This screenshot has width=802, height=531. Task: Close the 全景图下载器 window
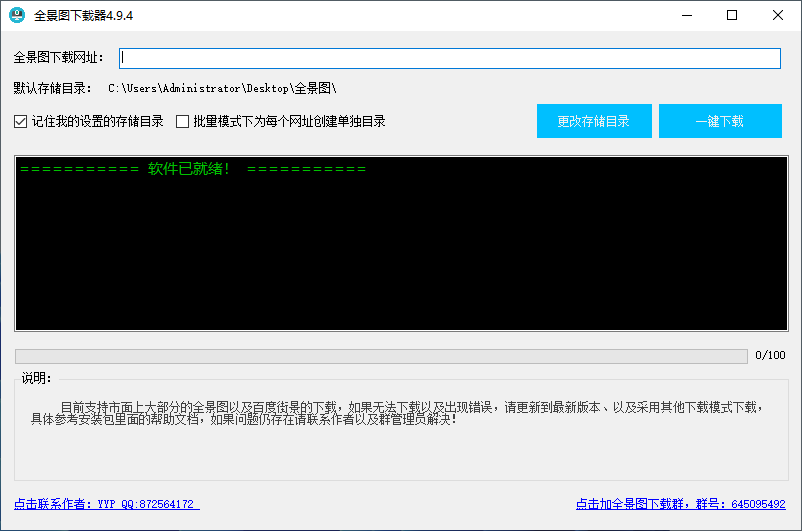(778, 16)
